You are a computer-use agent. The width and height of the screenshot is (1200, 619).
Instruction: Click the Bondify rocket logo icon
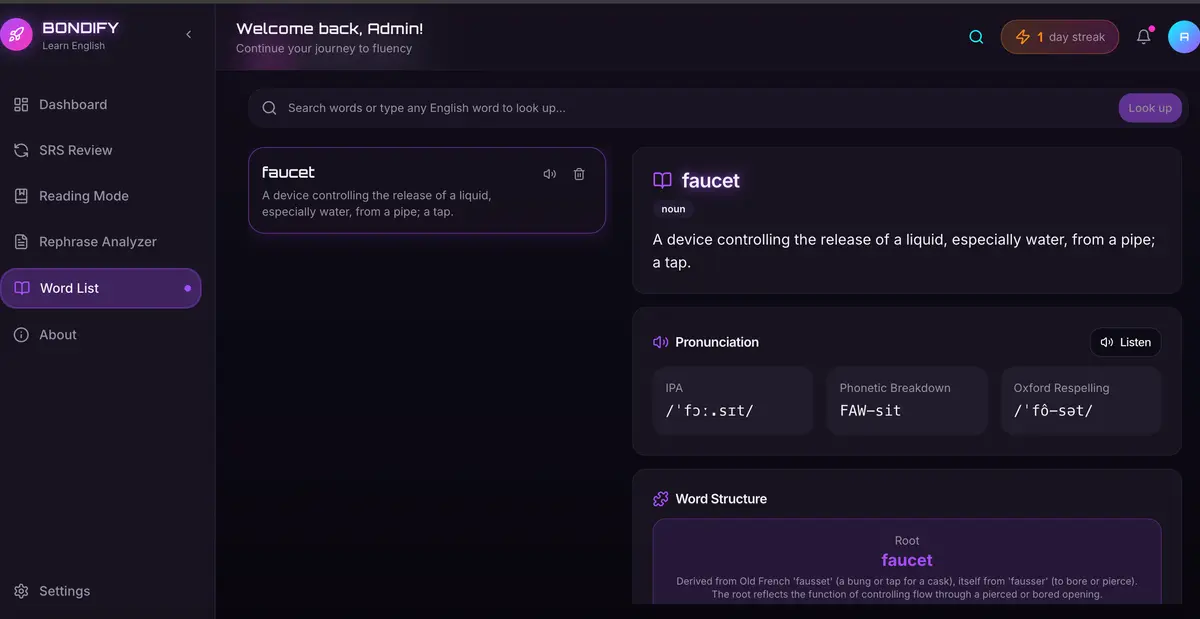[16, 35]
